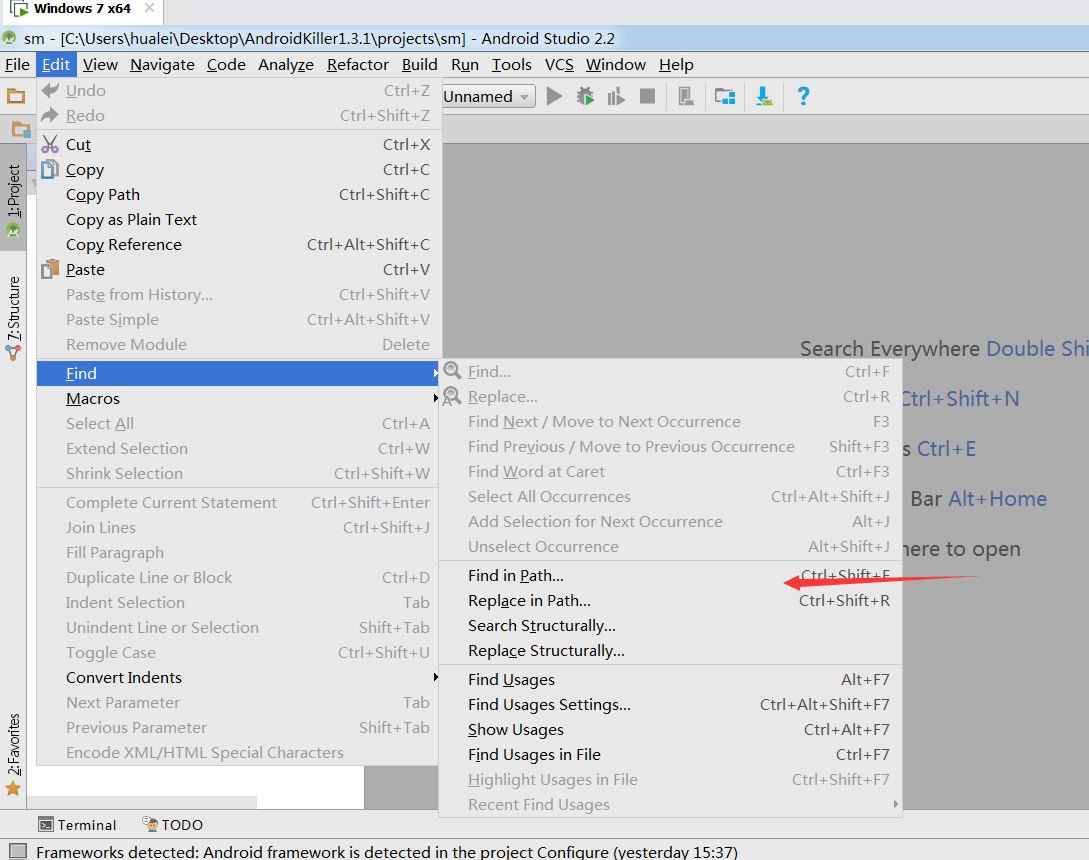Select Search Structurally… entry
1089x860 pixels.
click(x=671, y=625)
